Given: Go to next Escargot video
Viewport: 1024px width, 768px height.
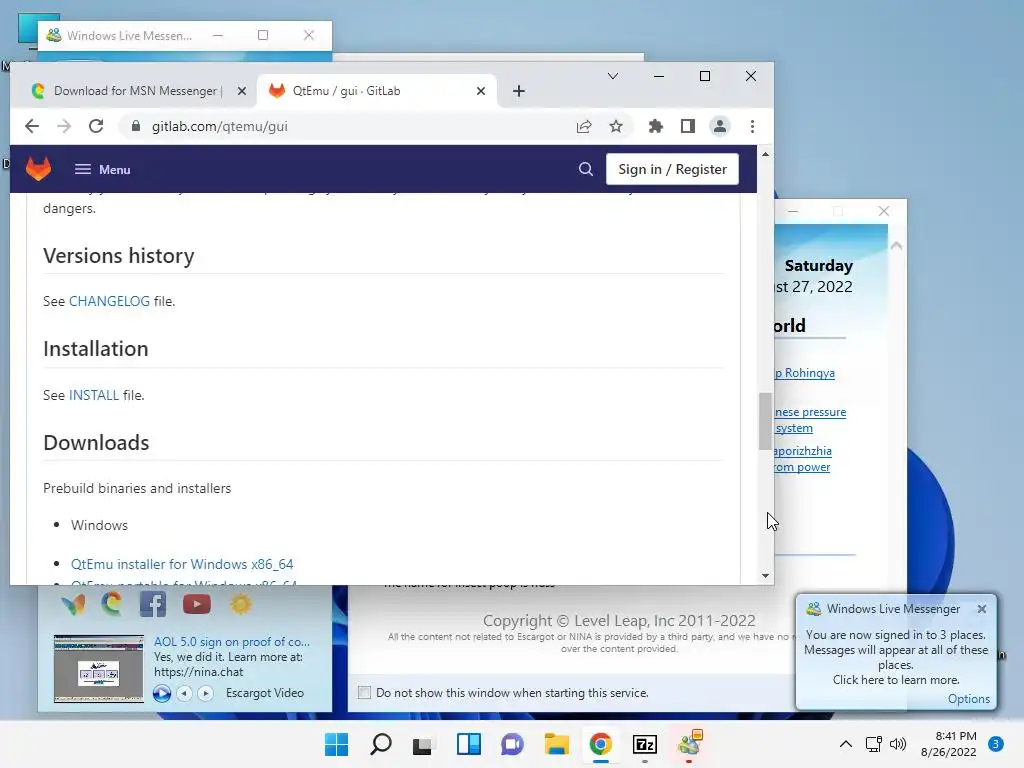Looking at the screenshot, I should coord(205,693).
